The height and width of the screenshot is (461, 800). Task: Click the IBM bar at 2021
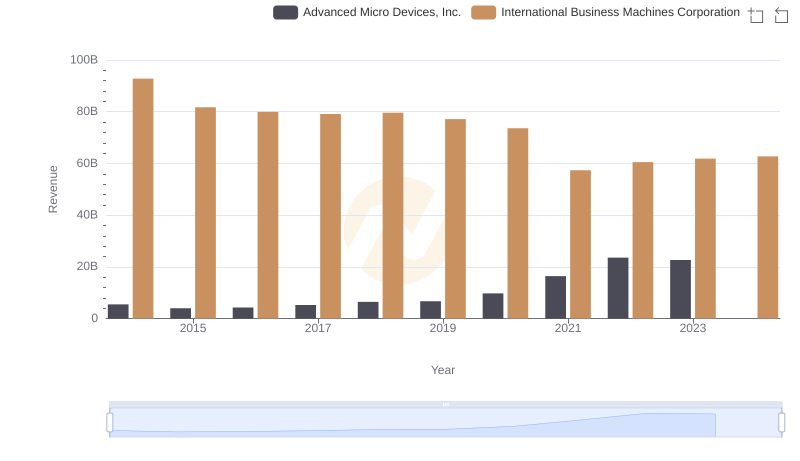coord(580,244)
